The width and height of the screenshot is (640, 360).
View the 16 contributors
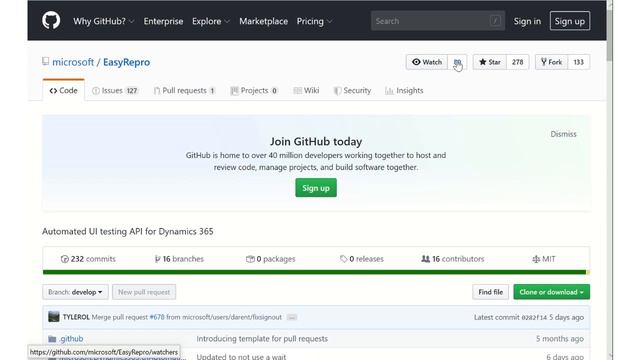(x=453, y=259)
